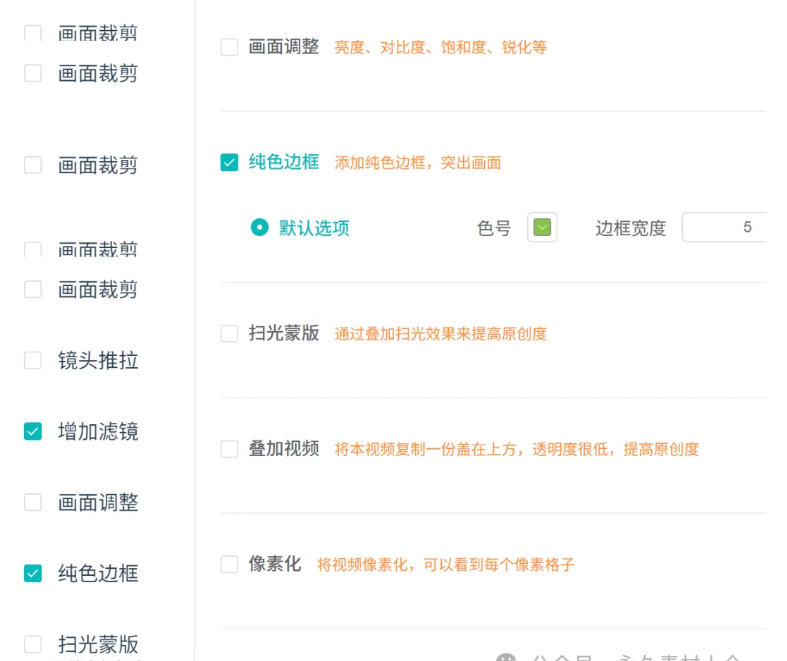Screen dimensions: 787x661
Task: Uncheck the 增加滤镜 option in the sidebar
Action: point(33,431)
